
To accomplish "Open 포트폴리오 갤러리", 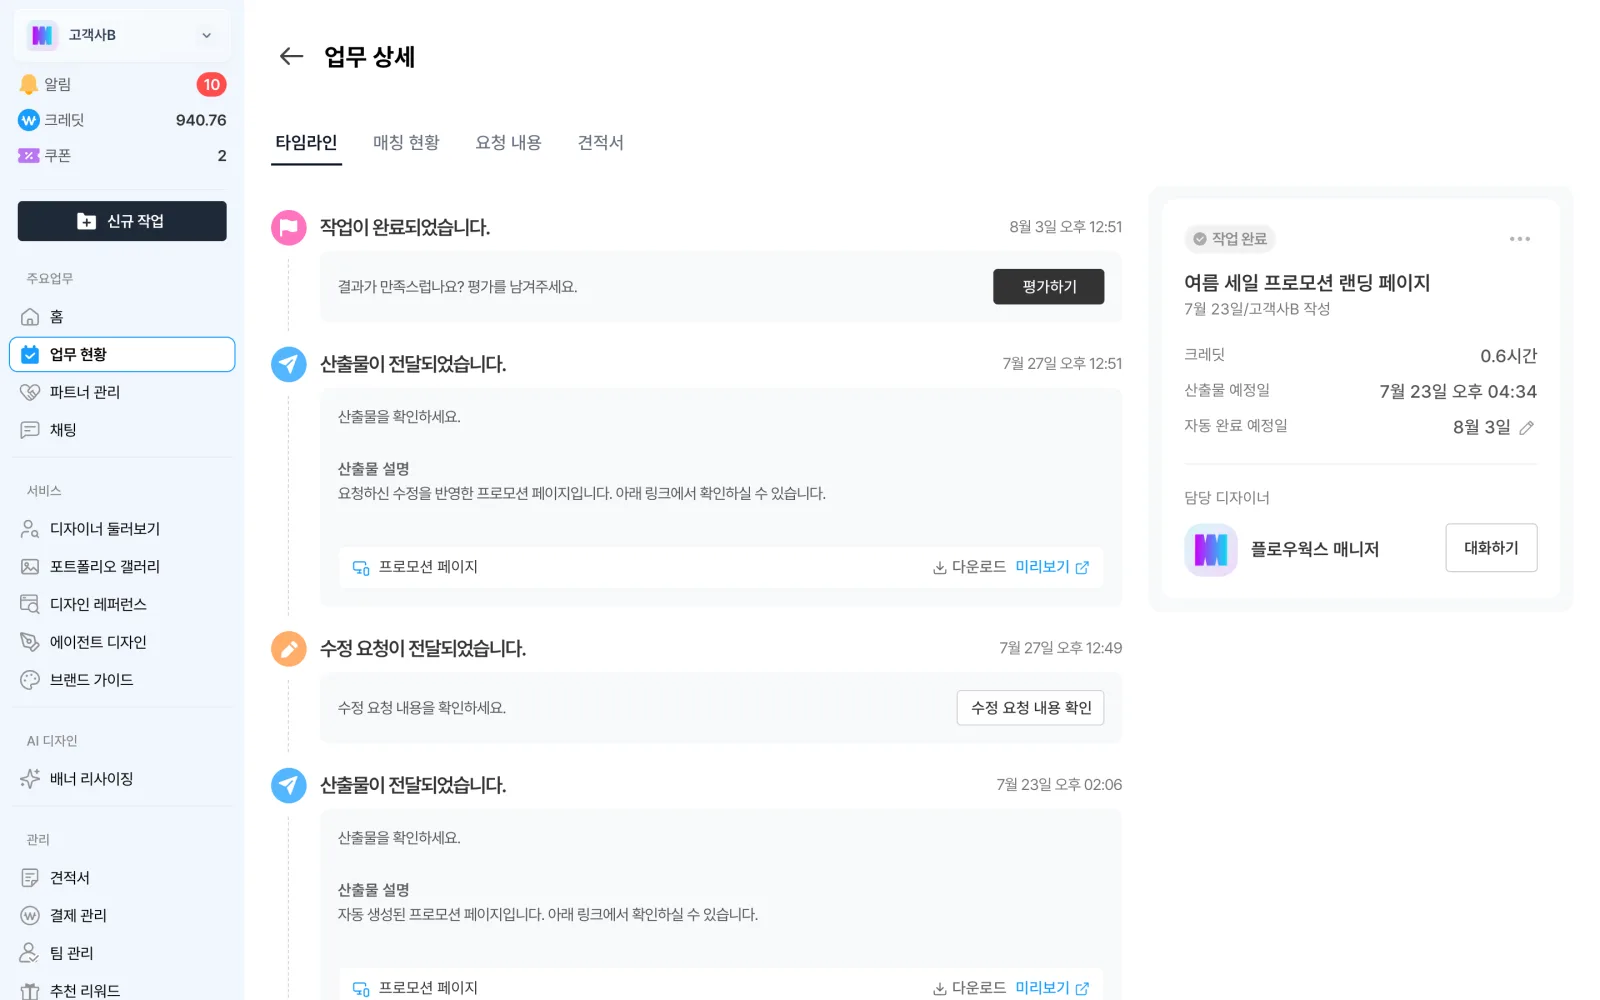I will point(122,567).
